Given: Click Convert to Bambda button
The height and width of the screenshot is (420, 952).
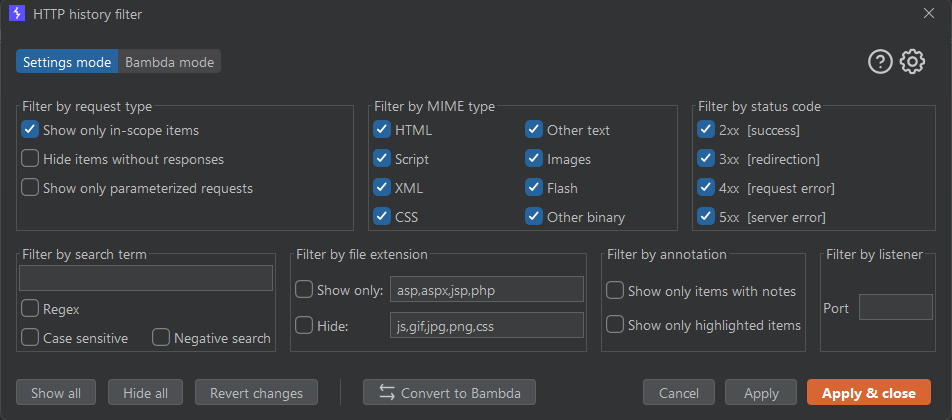Looking at the screenshot, I should tap(449, 392).
